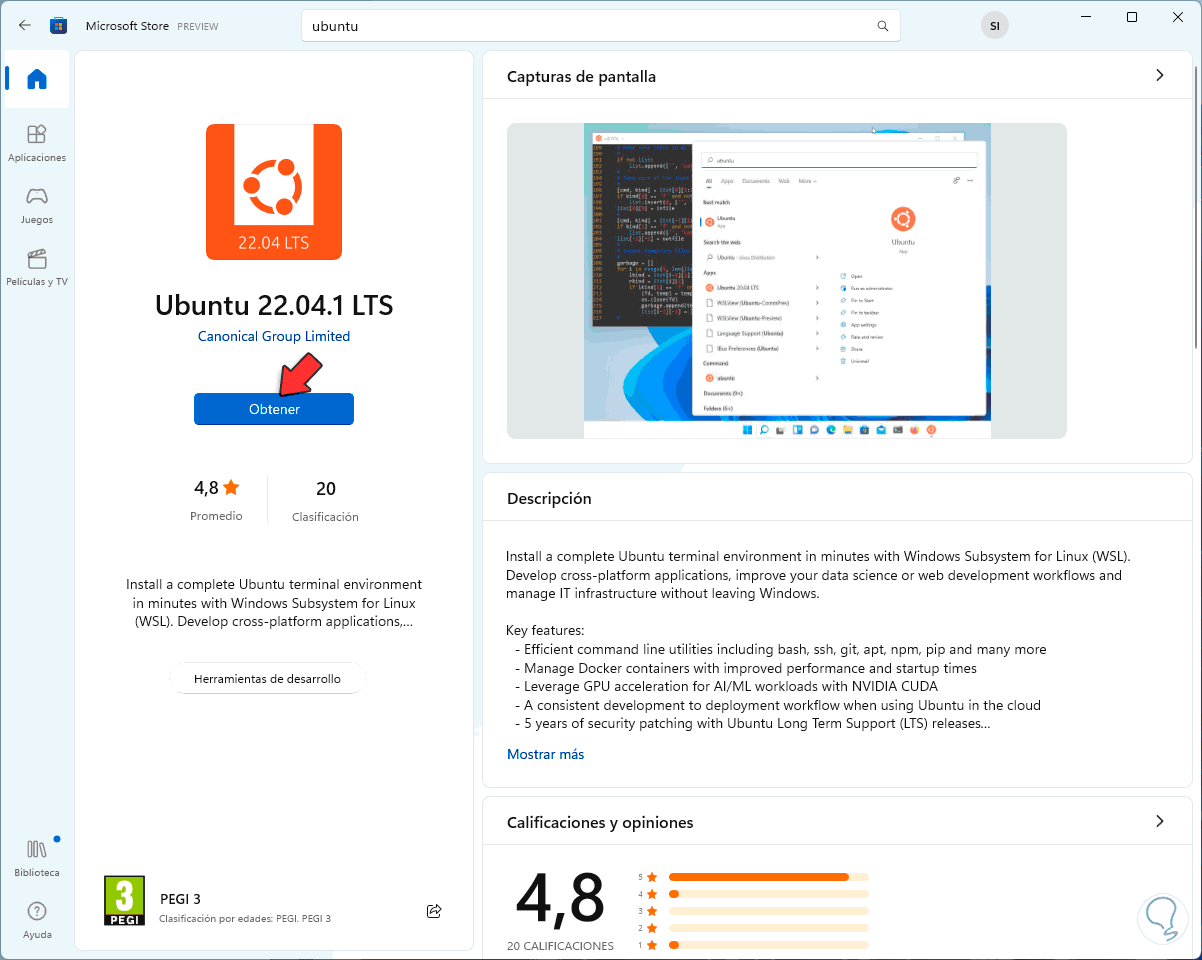Click the Clasificación por edades PEGI 3 text
This screenshot has width=1202, height=960.
(x=245, y=918)
